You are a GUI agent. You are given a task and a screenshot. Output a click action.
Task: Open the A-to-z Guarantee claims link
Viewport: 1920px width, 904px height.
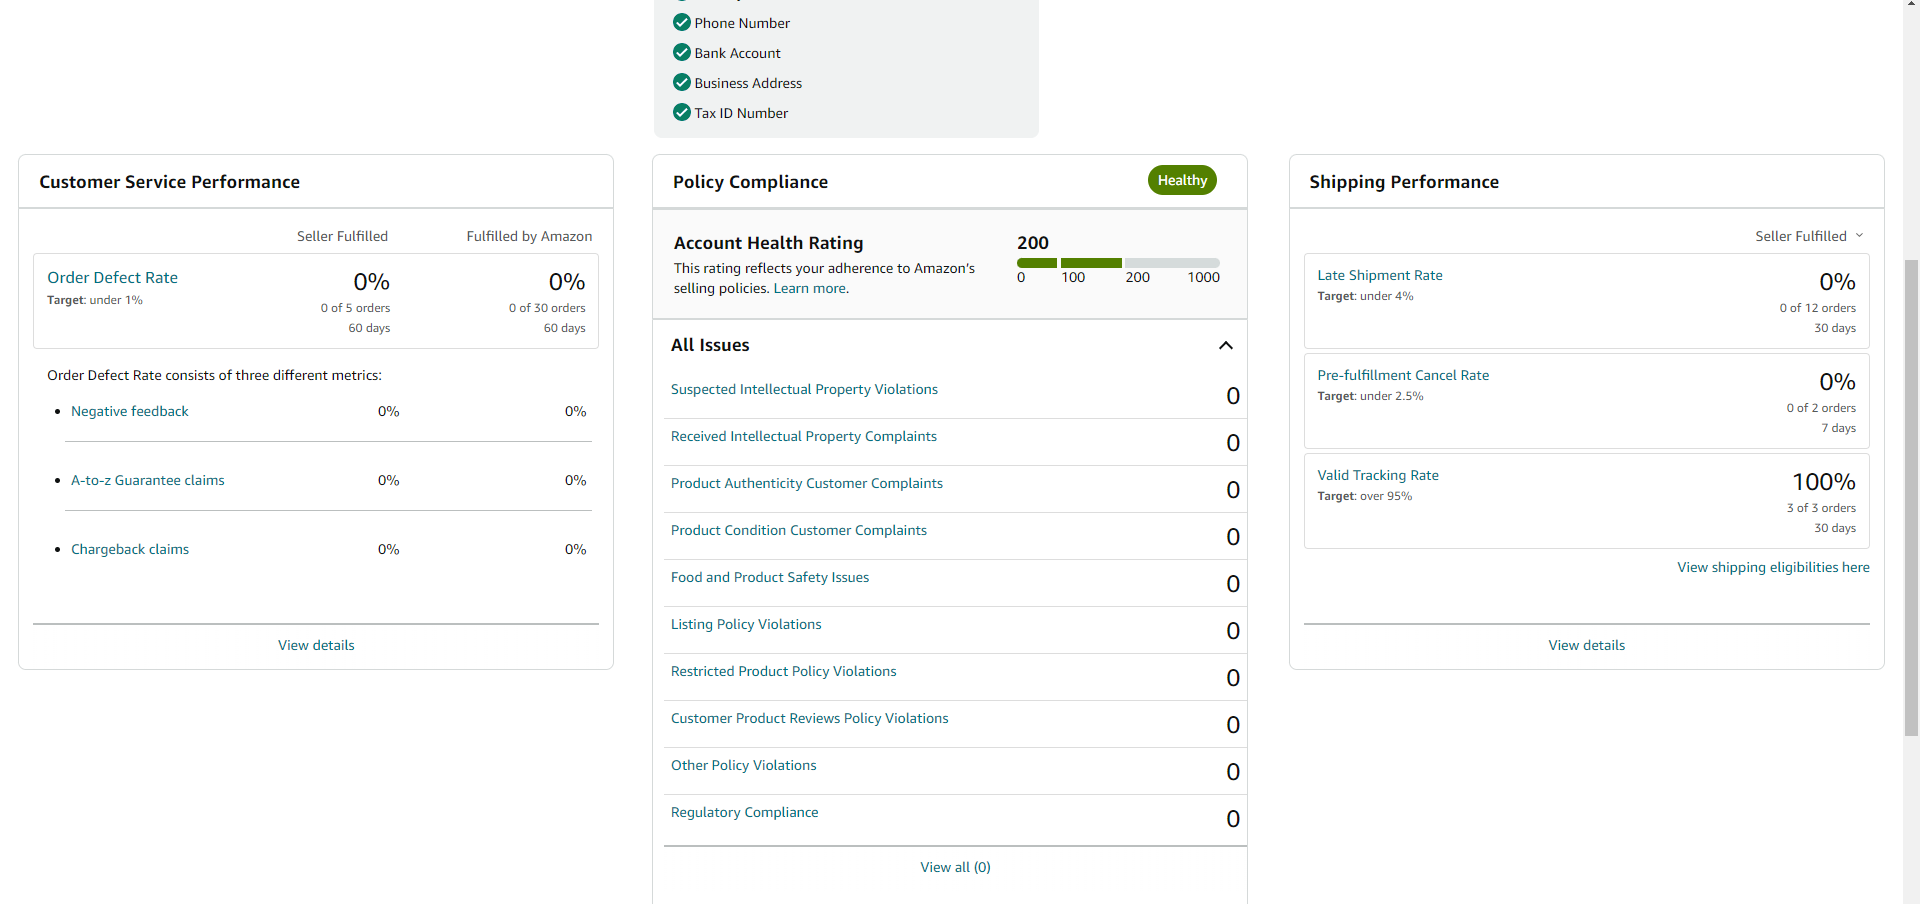point(148,480)
